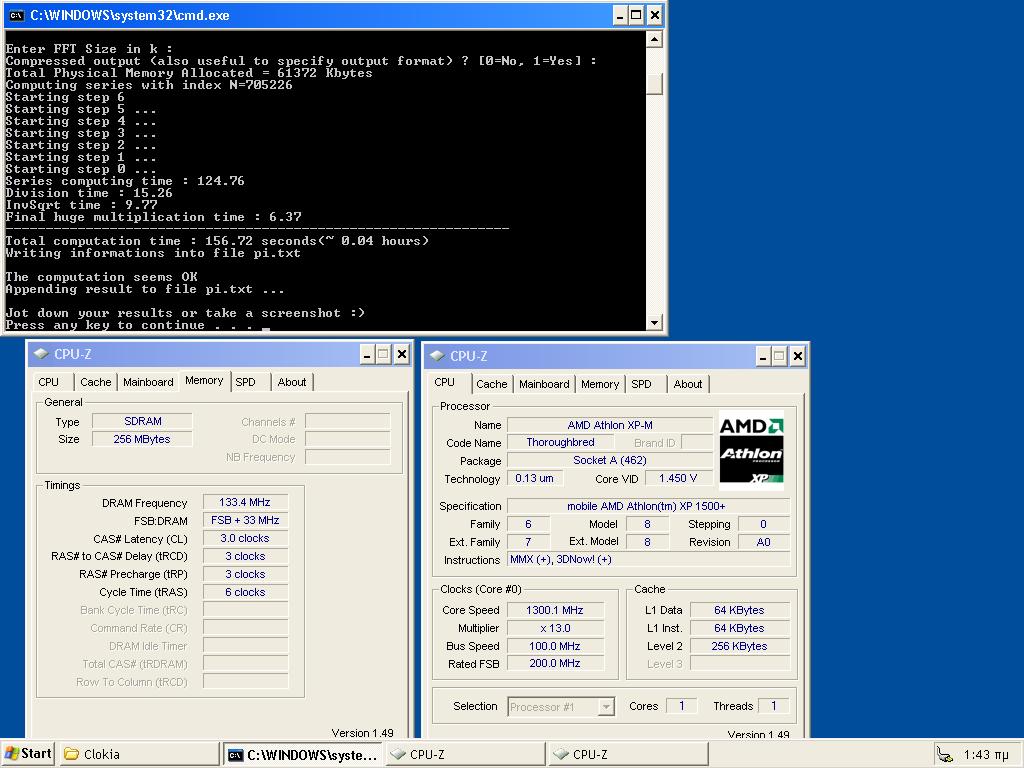
Task: Select Memory tab in the left CPU-Z window
Action: tap(204, 380)
